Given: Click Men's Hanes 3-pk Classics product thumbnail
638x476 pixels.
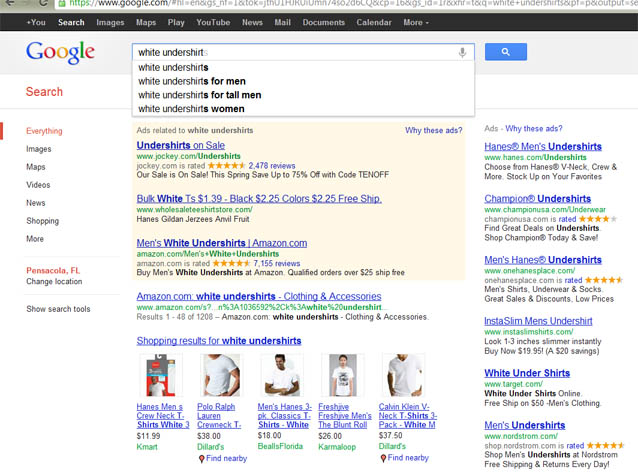Looking at the screenshot, I should pos(282,375).
